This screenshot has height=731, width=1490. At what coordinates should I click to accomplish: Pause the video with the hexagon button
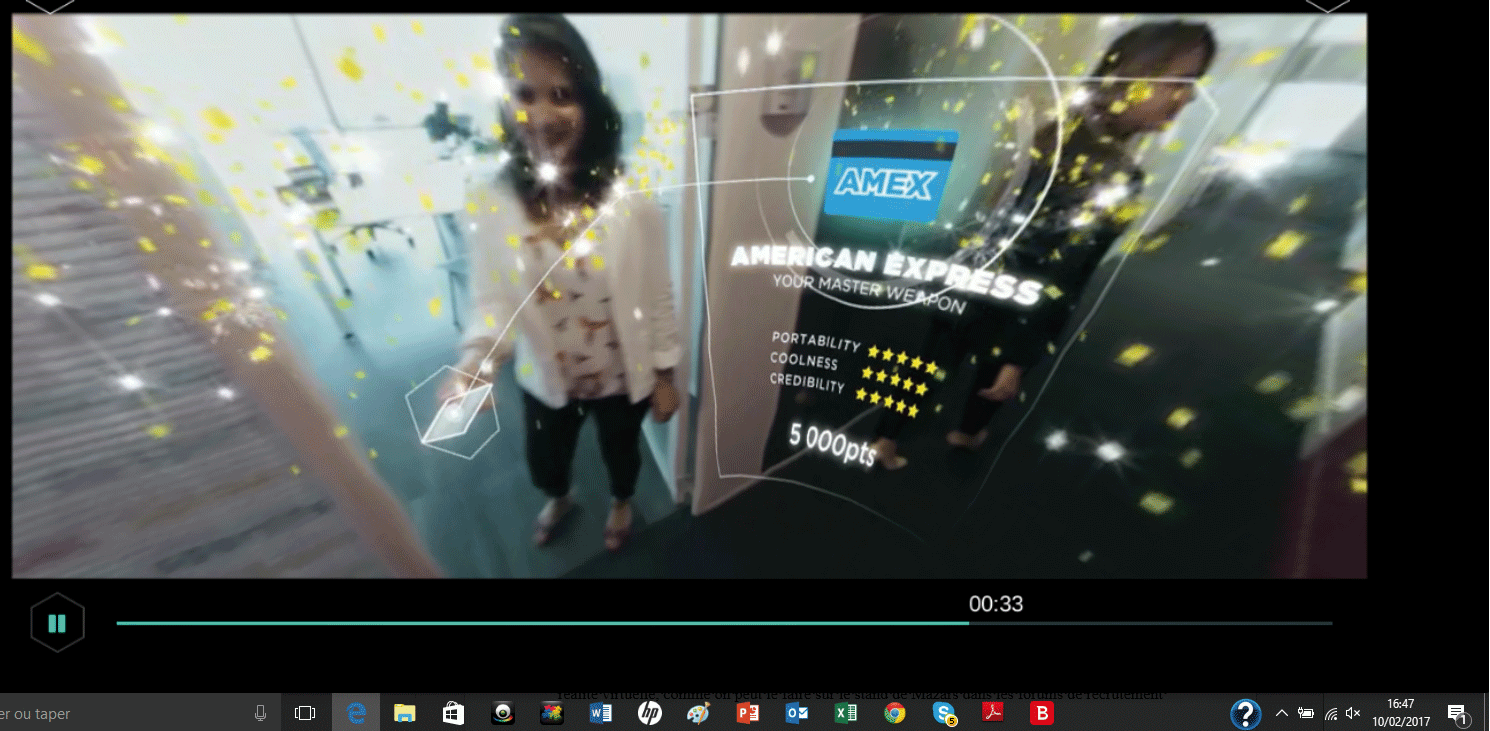(x=57, y=623)
